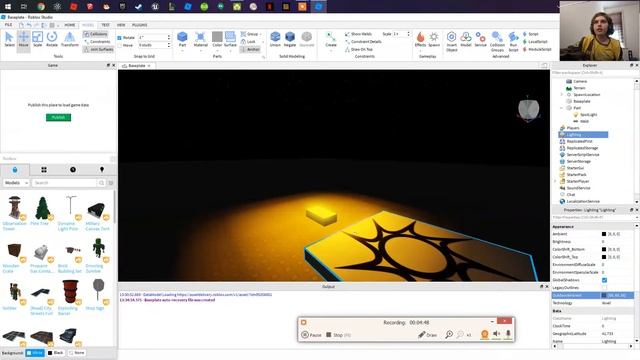
Task: Toggle Collisions in Tools group
Action: (95, 34)
